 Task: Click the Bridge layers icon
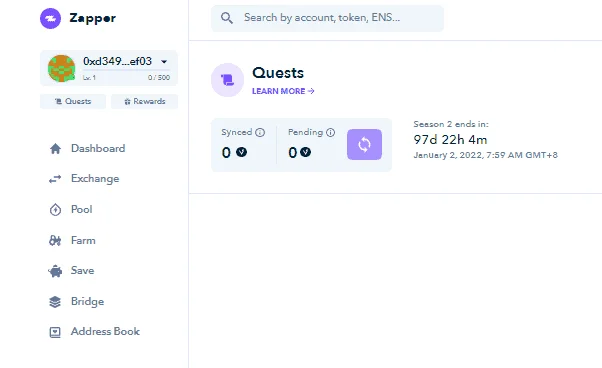[55, 302]
